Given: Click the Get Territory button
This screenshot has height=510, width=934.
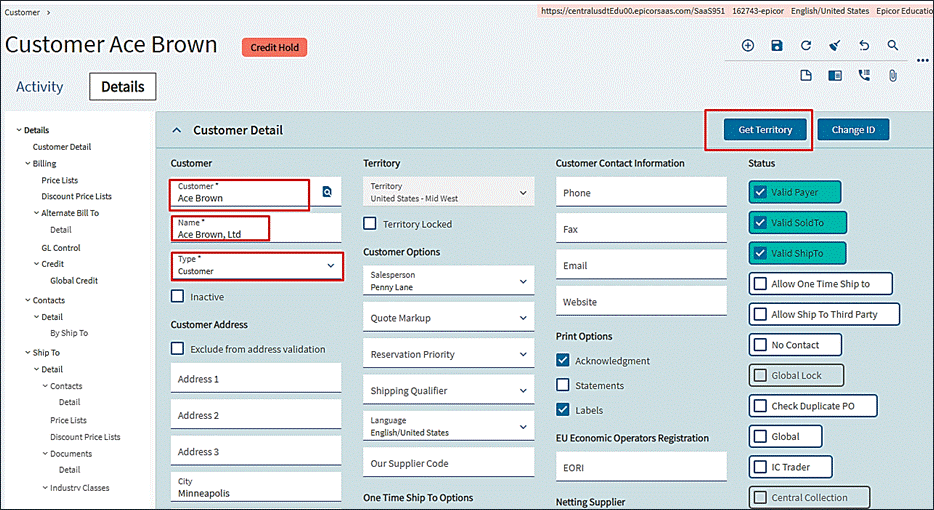Looking at the screenshot, I should point(765,129).
